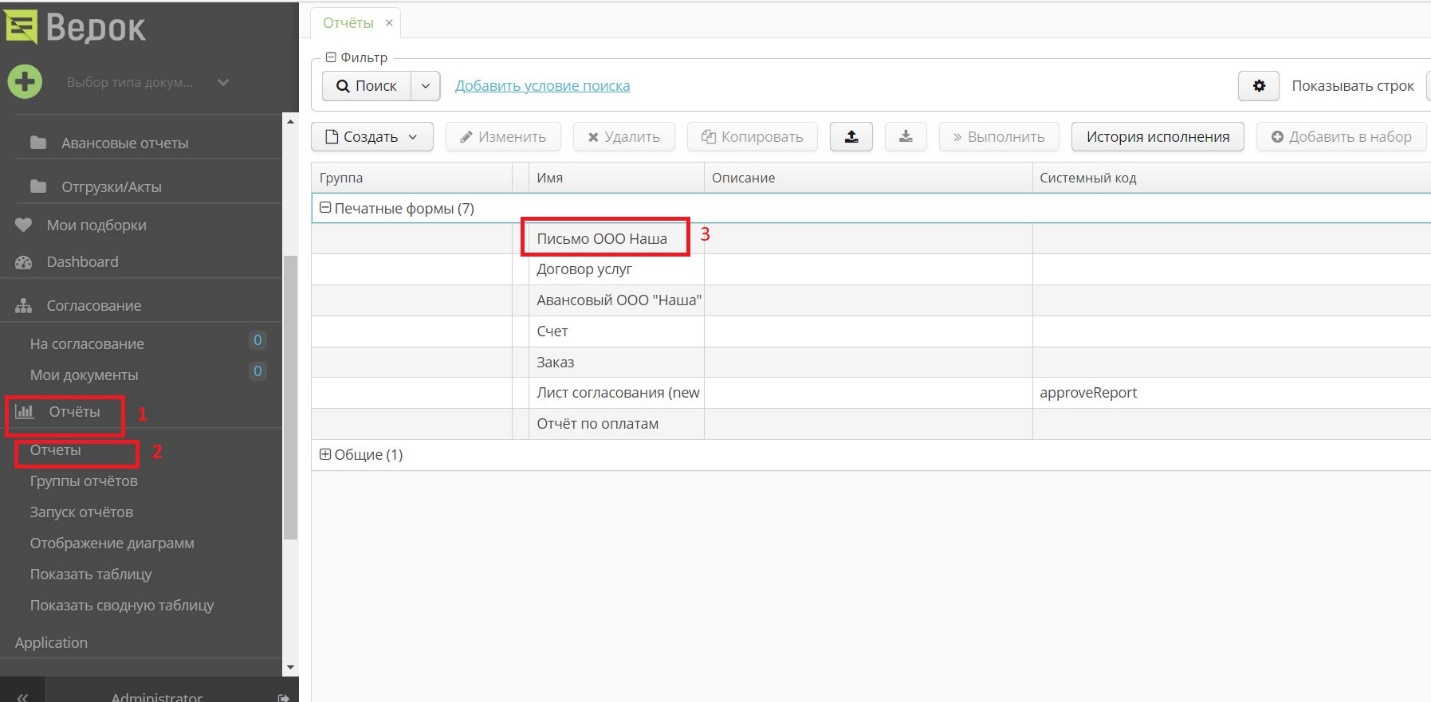Click the download arrow icon in toolbar

[906, 137]
